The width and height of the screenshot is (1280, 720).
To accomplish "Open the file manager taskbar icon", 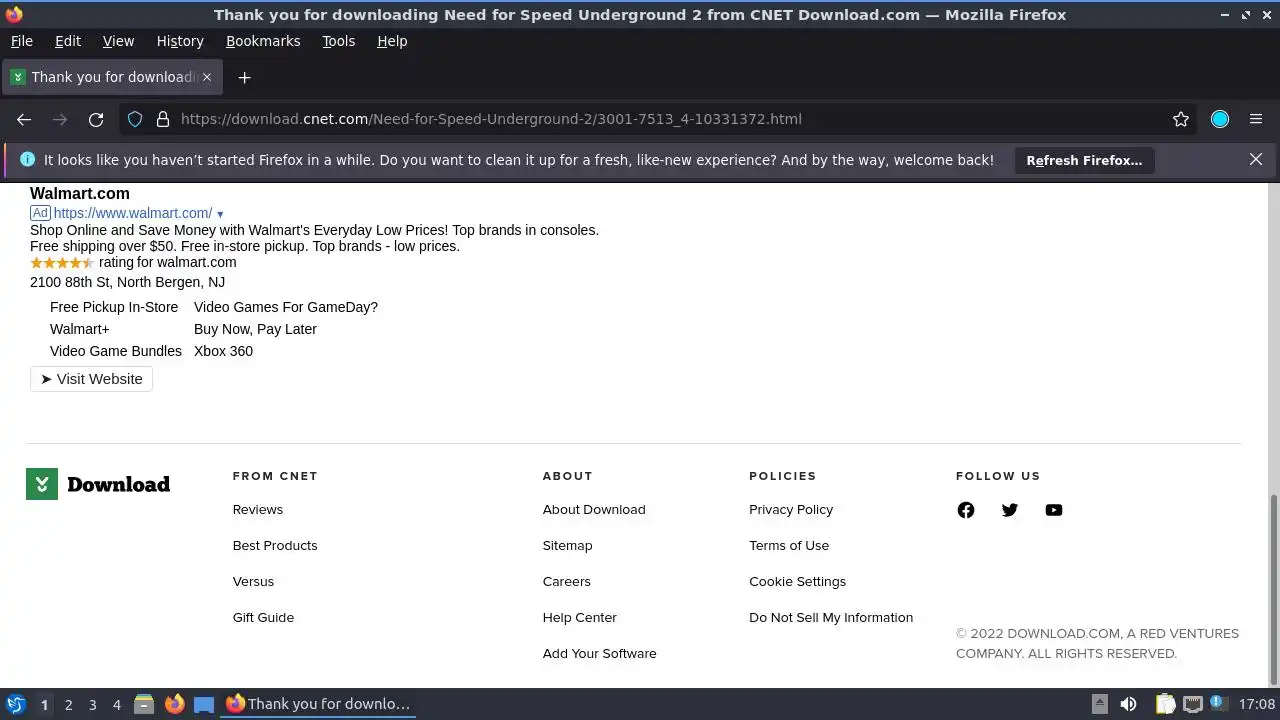I will 144,704.
